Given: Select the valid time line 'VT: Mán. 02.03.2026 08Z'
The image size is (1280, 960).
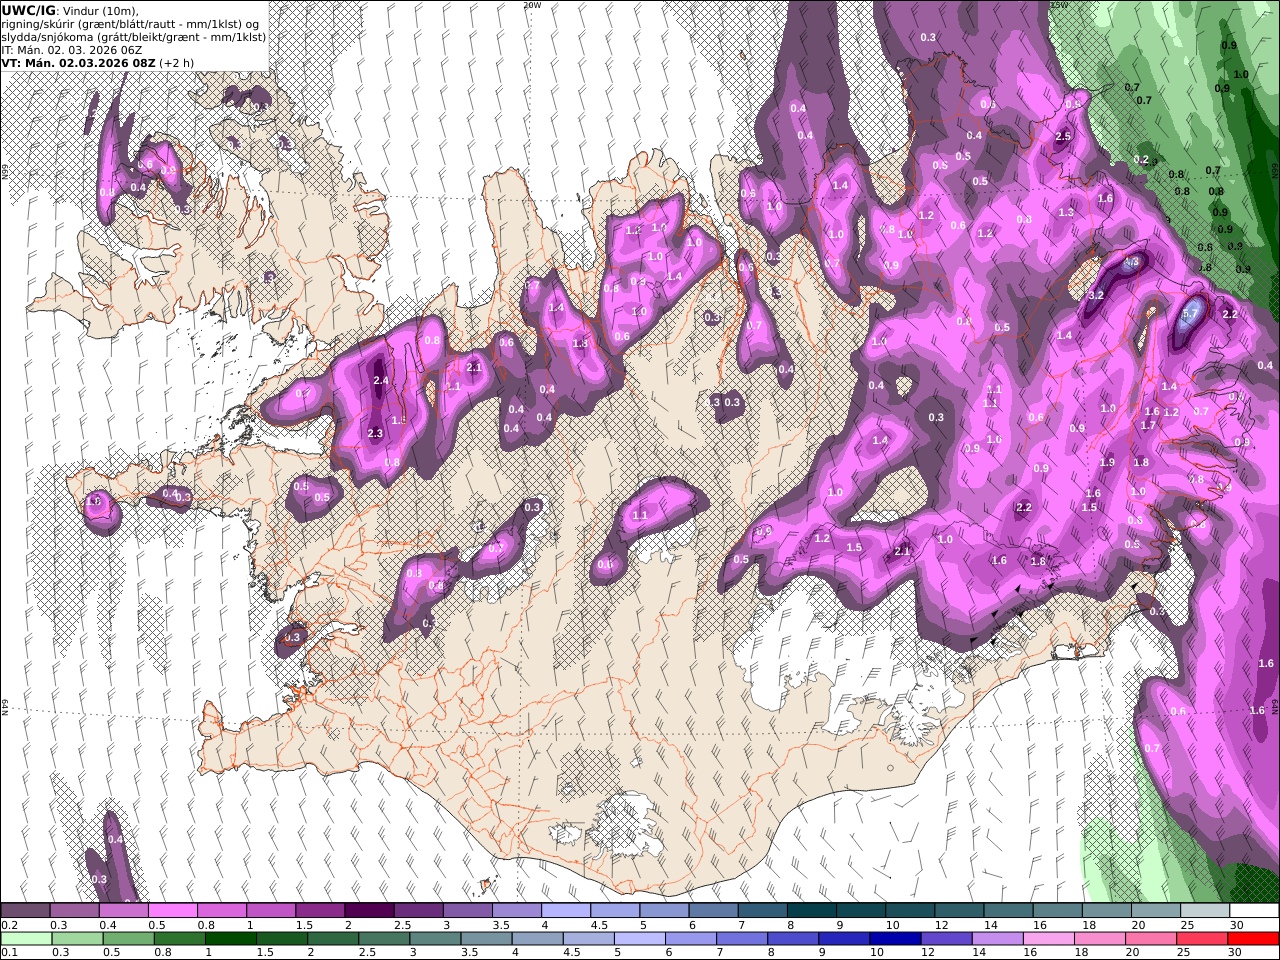Looking at the screenshot, I should (78, 63).
